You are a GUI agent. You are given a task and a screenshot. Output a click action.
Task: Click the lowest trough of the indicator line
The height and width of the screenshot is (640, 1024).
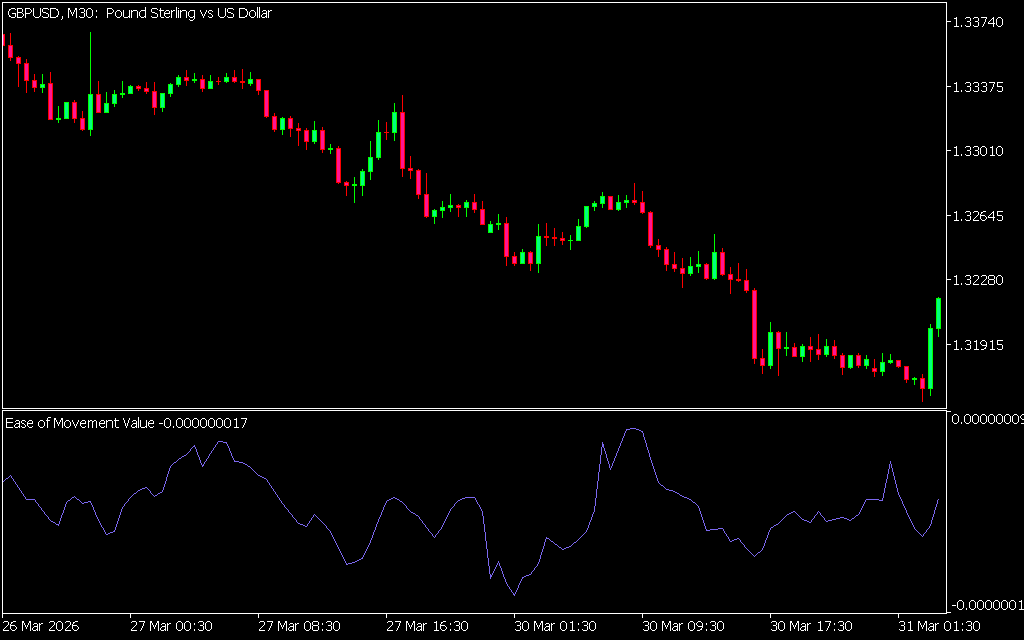[x=514, y=595]
